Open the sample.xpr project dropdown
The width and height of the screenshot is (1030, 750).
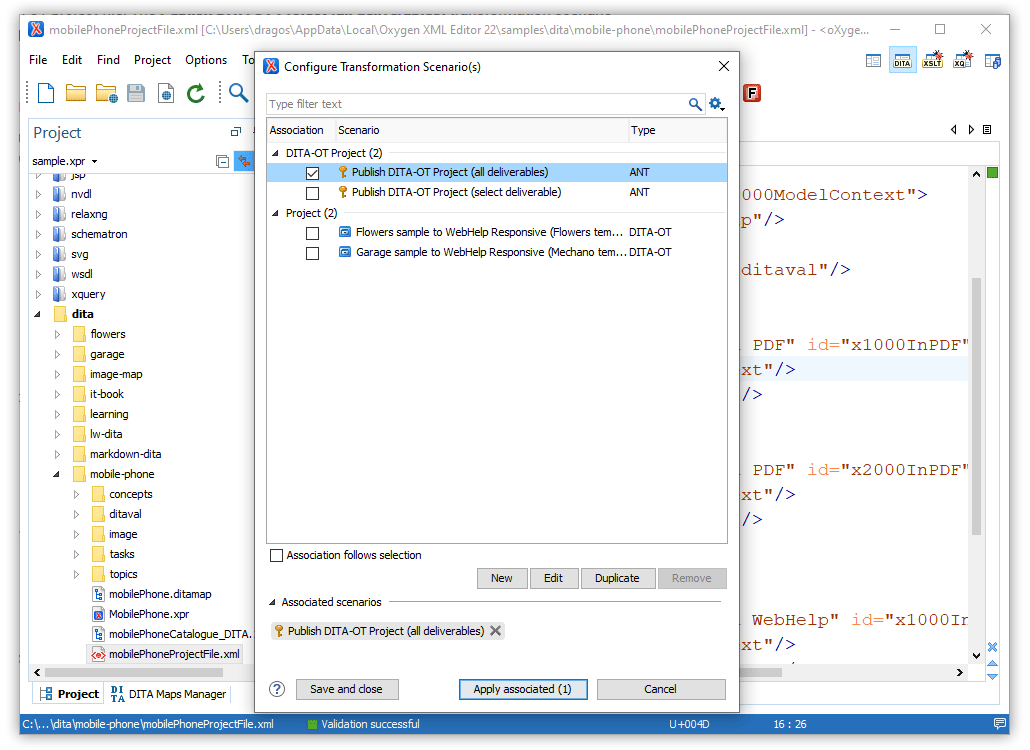pyautogui.click(x=95, y=162)
